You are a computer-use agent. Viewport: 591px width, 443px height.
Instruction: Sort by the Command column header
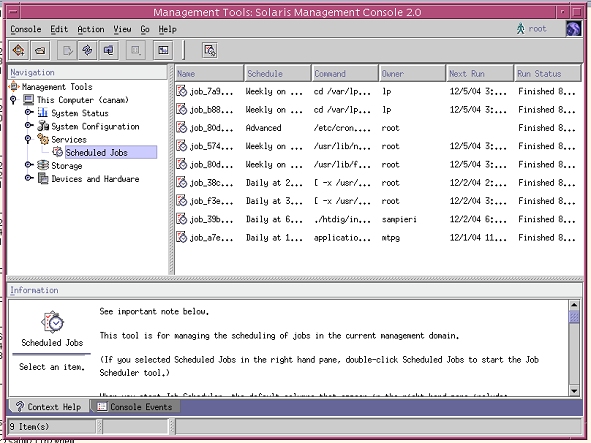point(345,73)
